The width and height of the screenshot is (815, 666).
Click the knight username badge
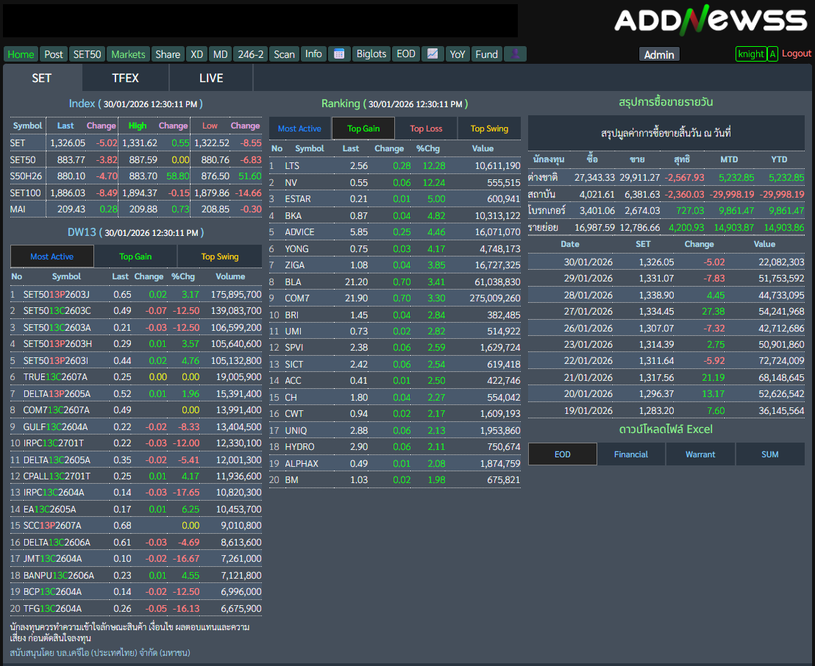pos(750,54)
